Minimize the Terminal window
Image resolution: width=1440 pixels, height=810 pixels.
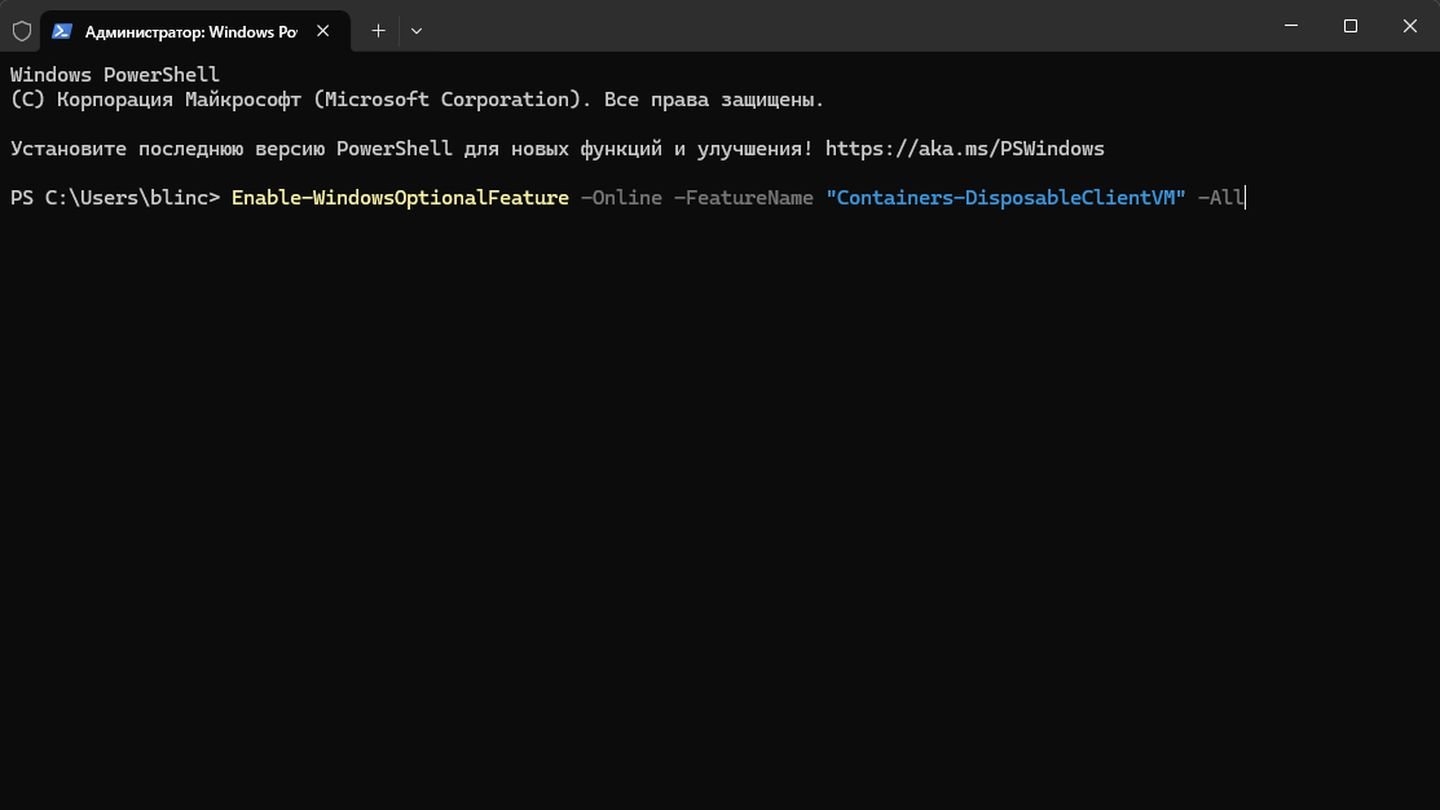tap(1291, 27)
